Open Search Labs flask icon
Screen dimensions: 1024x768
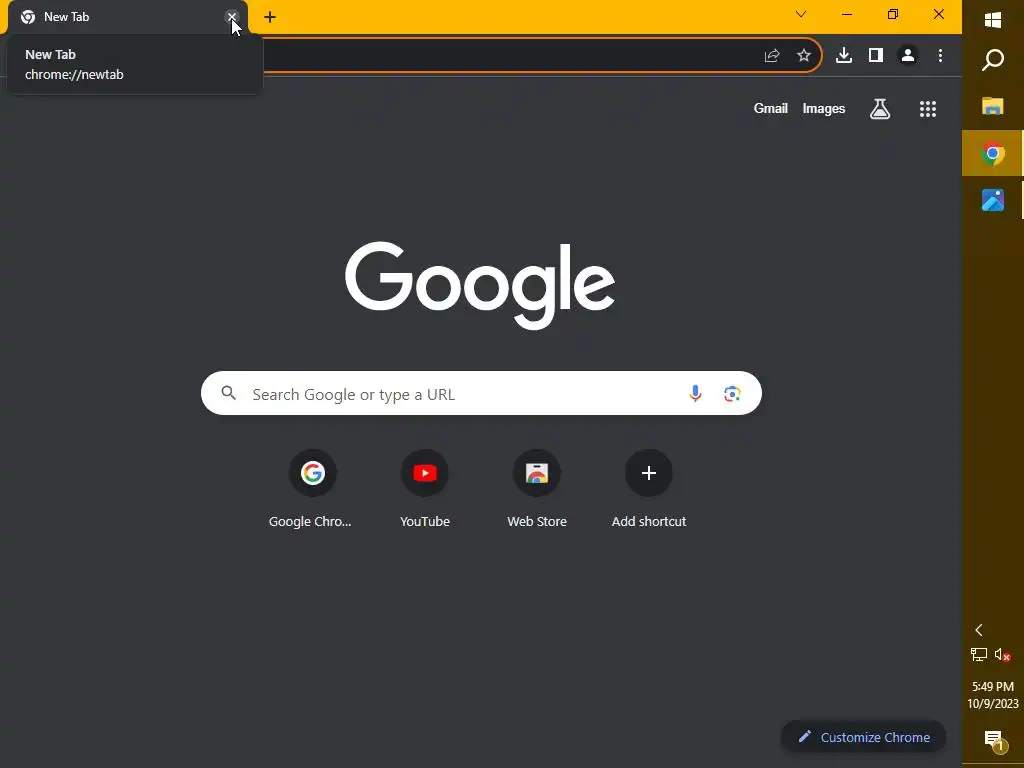(880, 109)
